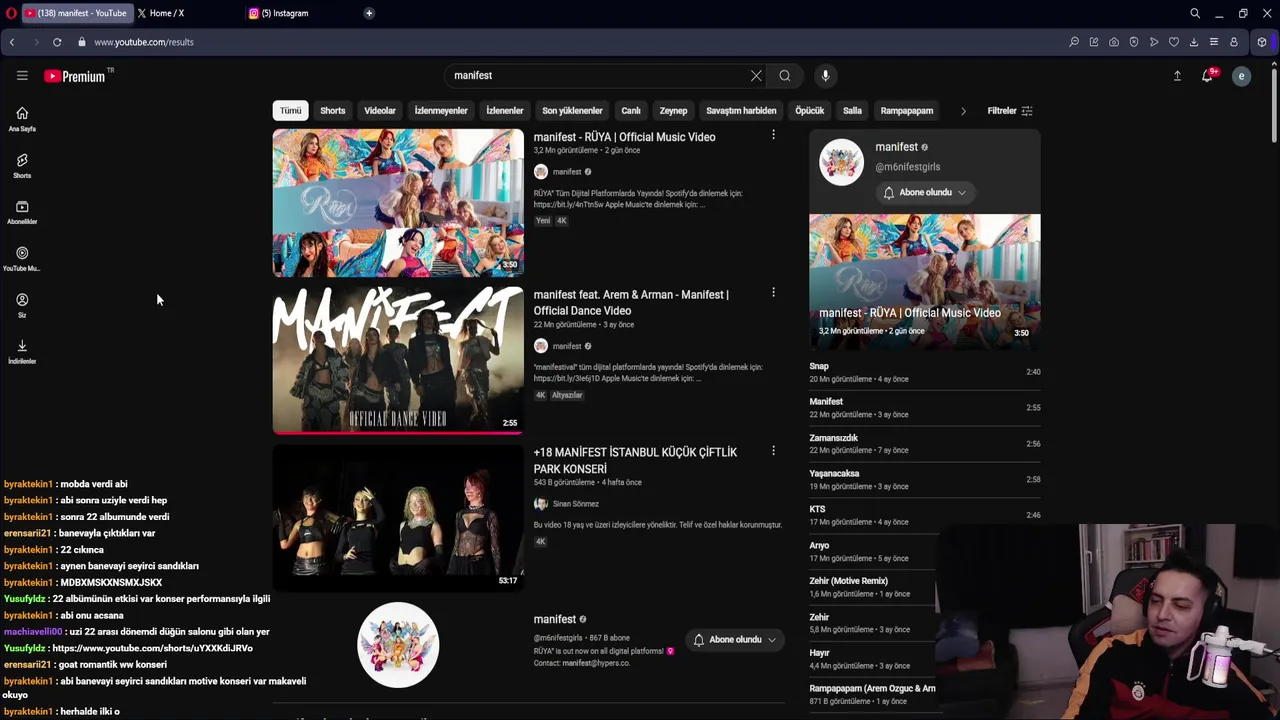Go to Ana Sayfa in sidebar
The height and width of the screenshot is (720, 1280).
click(22, 119)
